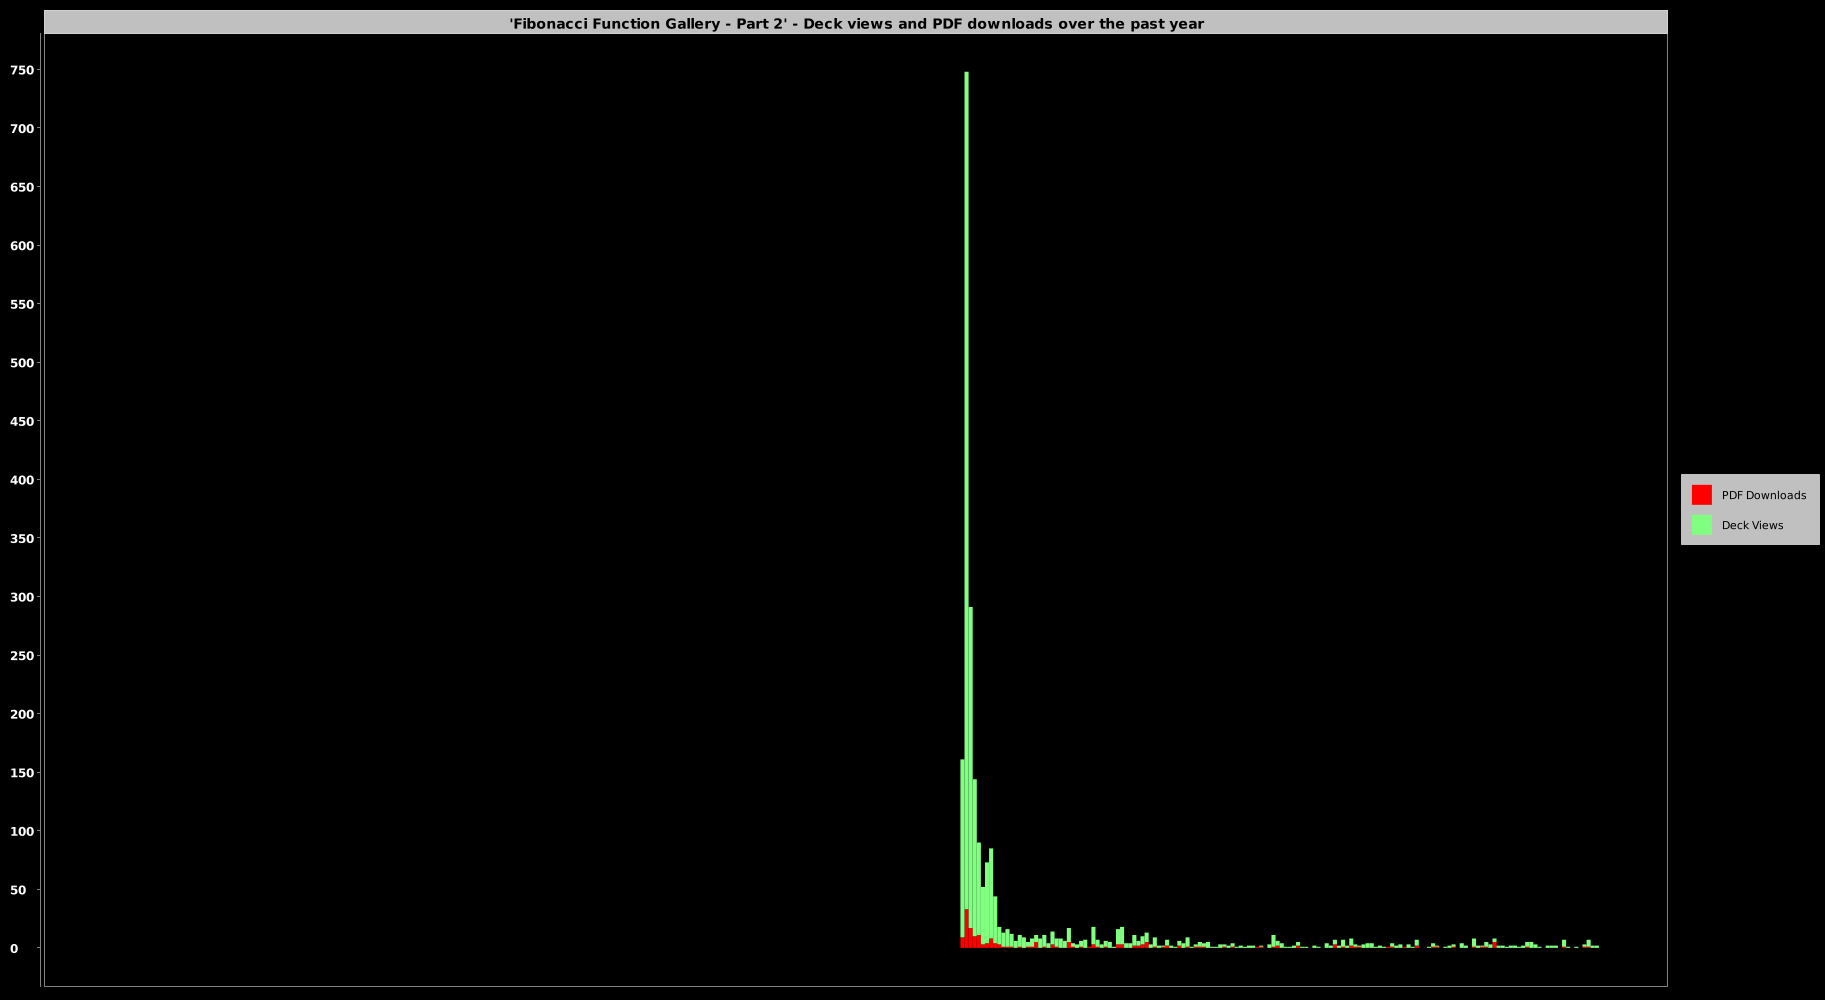Click the y-axis label 250

pyautogui.click(x=22, y=655)
